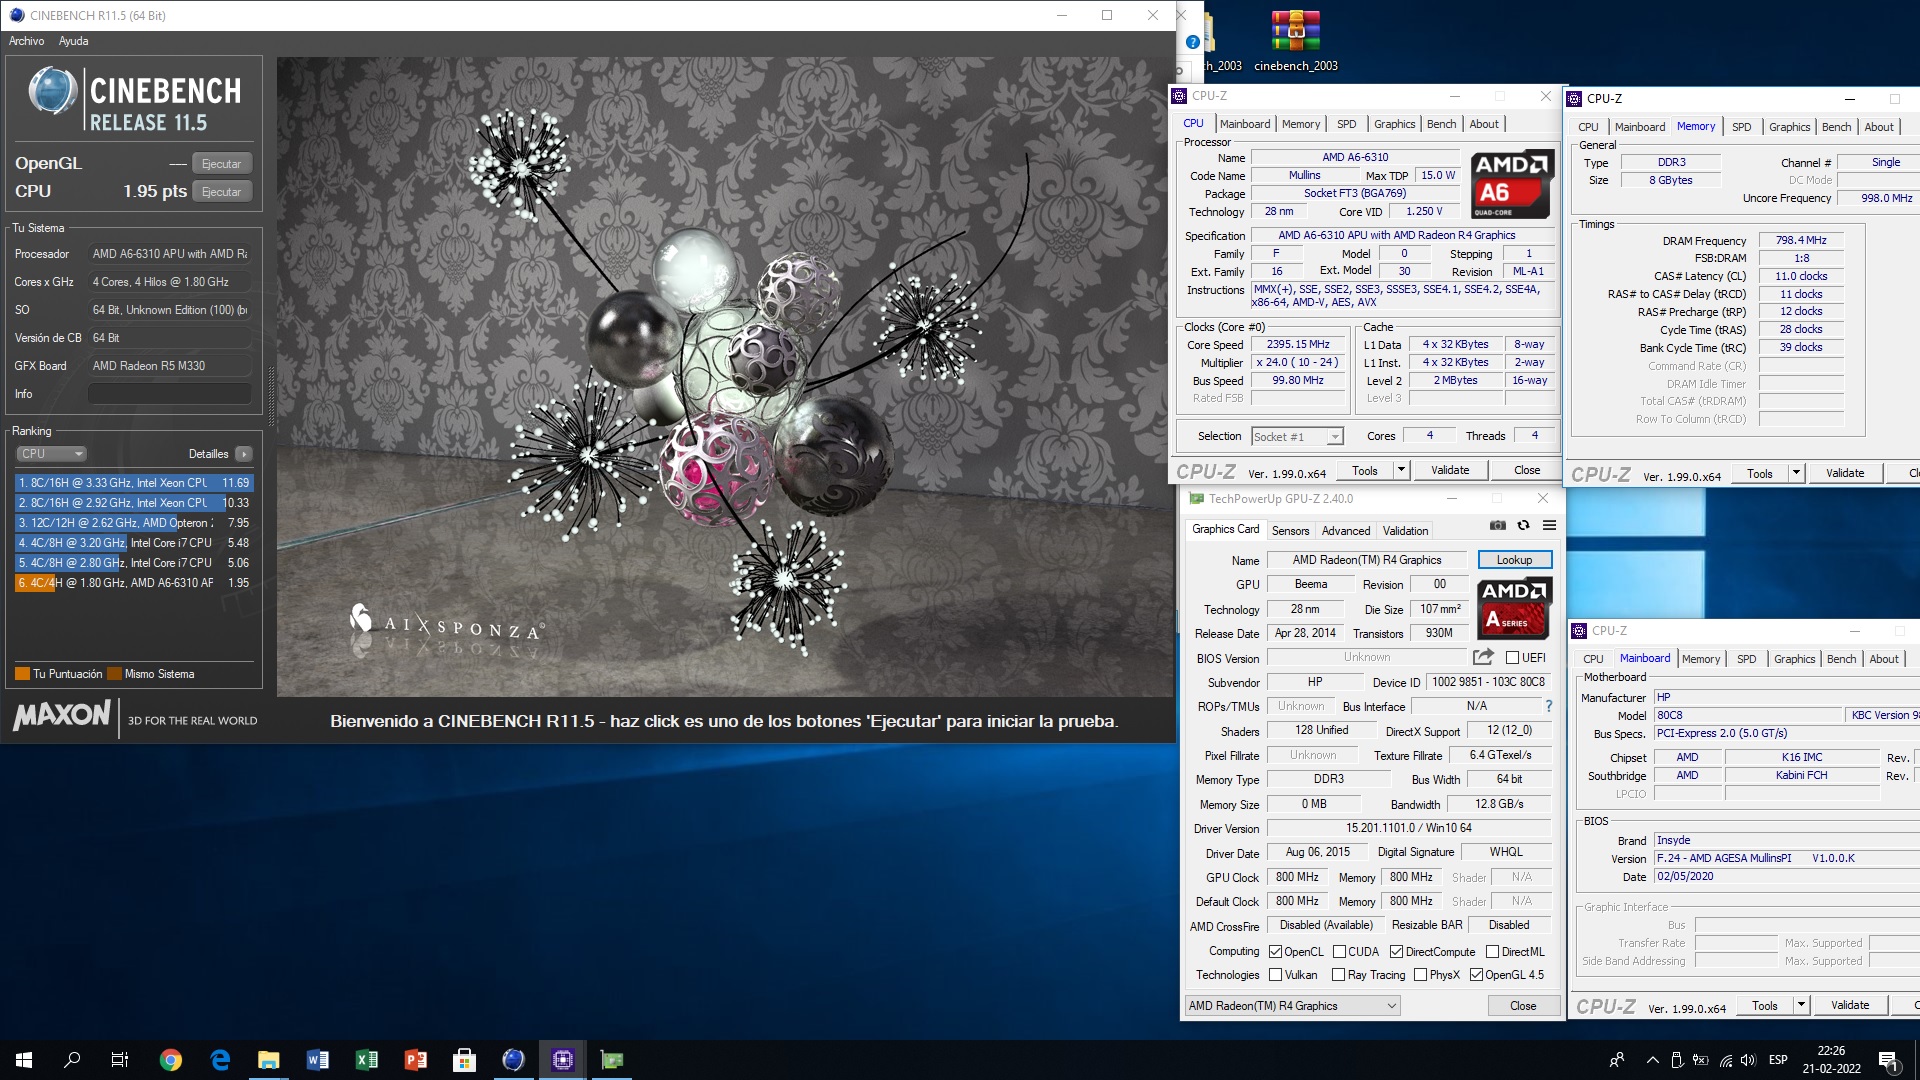Open Tools dropdown arrow in CPU window
This screenshot has height=1080, width=1920.
pyautogui.click(x=1401, y=470)
